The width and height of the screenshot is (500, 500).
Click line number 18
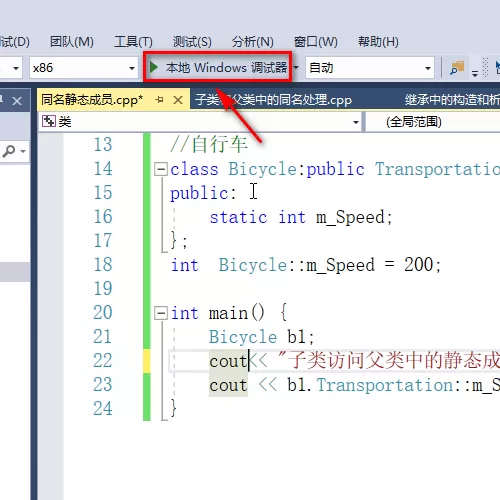[x=103, y=265]
